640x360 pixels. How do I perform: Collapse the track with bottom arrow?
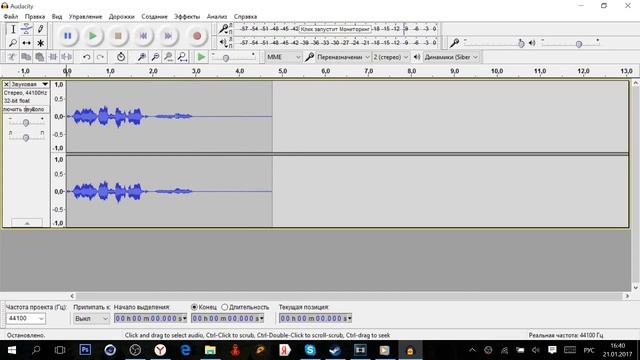(27, 223)
